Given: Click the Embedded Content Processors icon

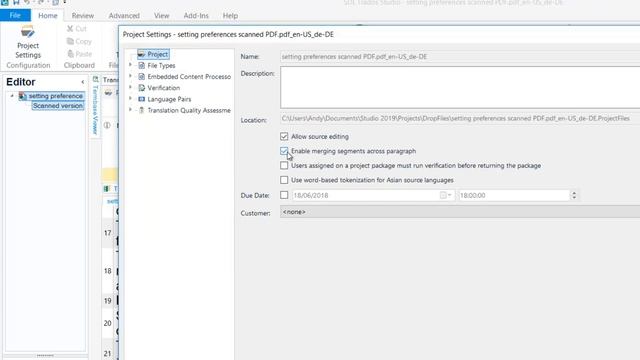Looking at the screenshot, I should 141,76.
